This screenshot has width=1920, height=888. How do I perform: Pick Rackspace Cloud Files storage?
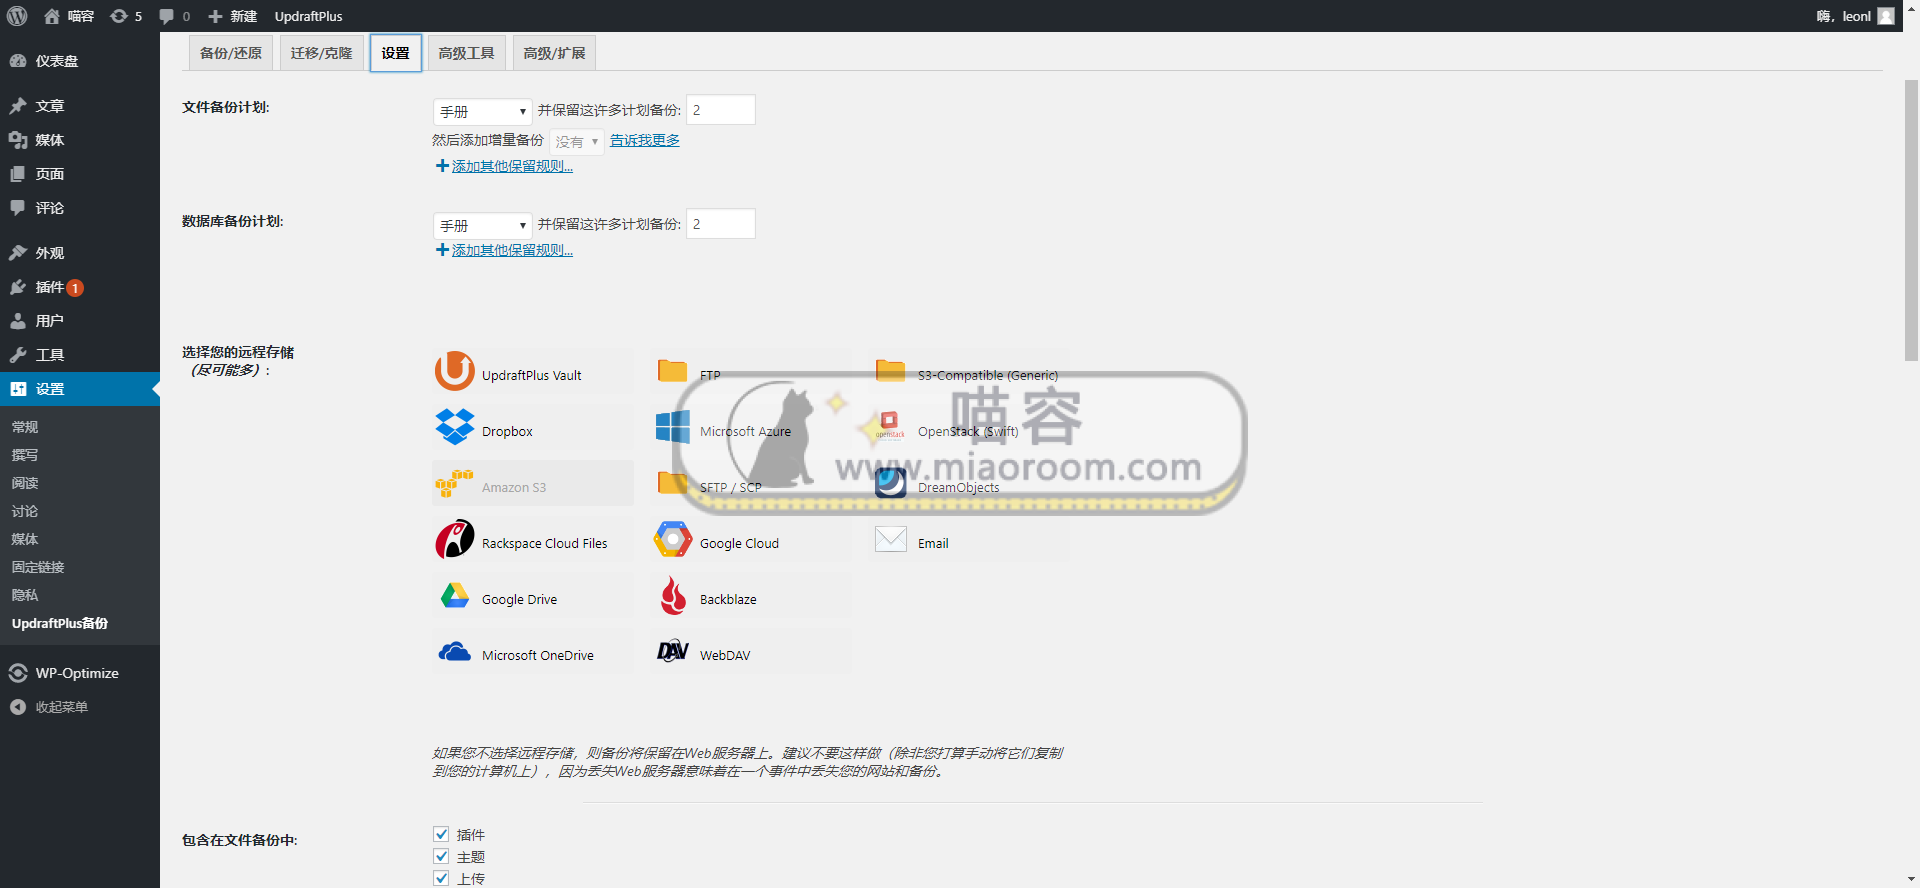click(x=533, y=540)
